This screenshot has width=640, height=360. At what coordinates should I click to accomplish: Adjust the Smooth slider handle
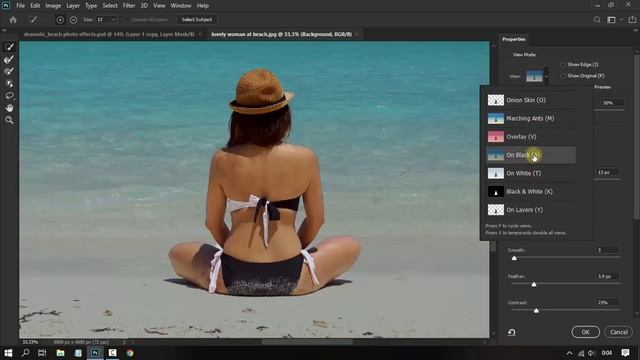(x=514, y=258)
